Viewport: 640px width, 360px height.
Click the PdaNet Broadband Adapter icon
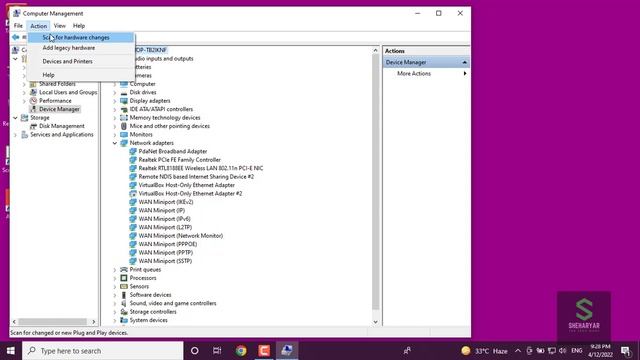tap(133, 151)
